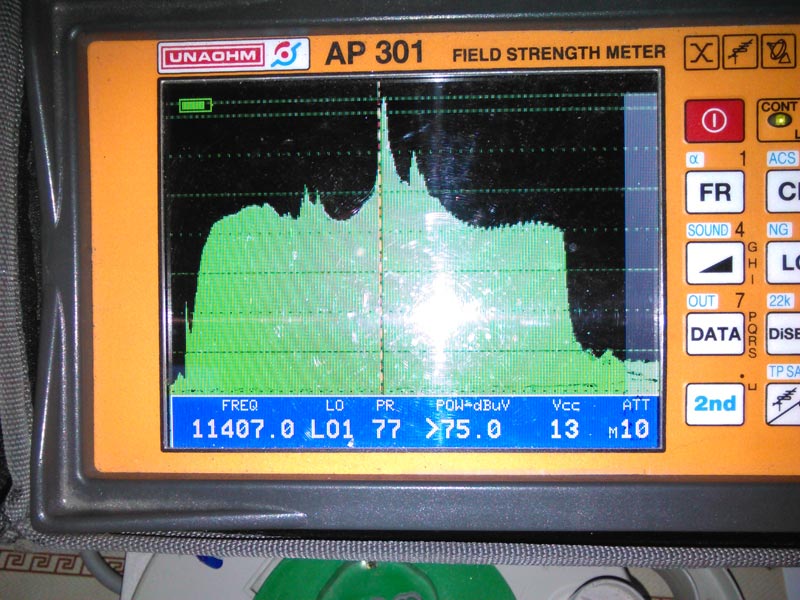Select the attenuation value M10
Image resolution: width=800 pixels, height=600 pixels.
coord(629,429)
